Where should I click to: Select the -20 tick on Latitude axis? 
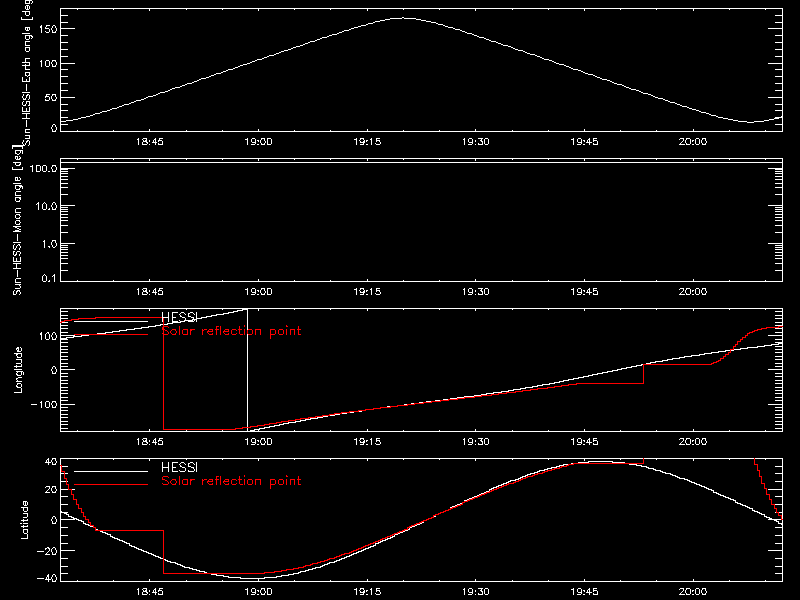coord(47,551)
